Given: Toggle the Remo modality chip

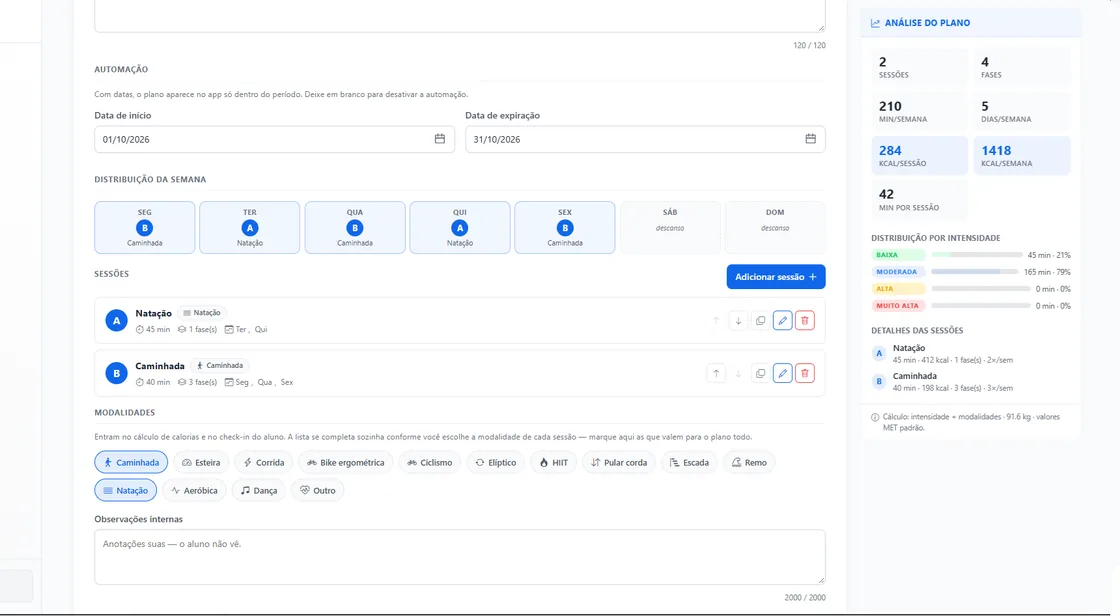Looking at the screenshot, I should tap(749, 462).
